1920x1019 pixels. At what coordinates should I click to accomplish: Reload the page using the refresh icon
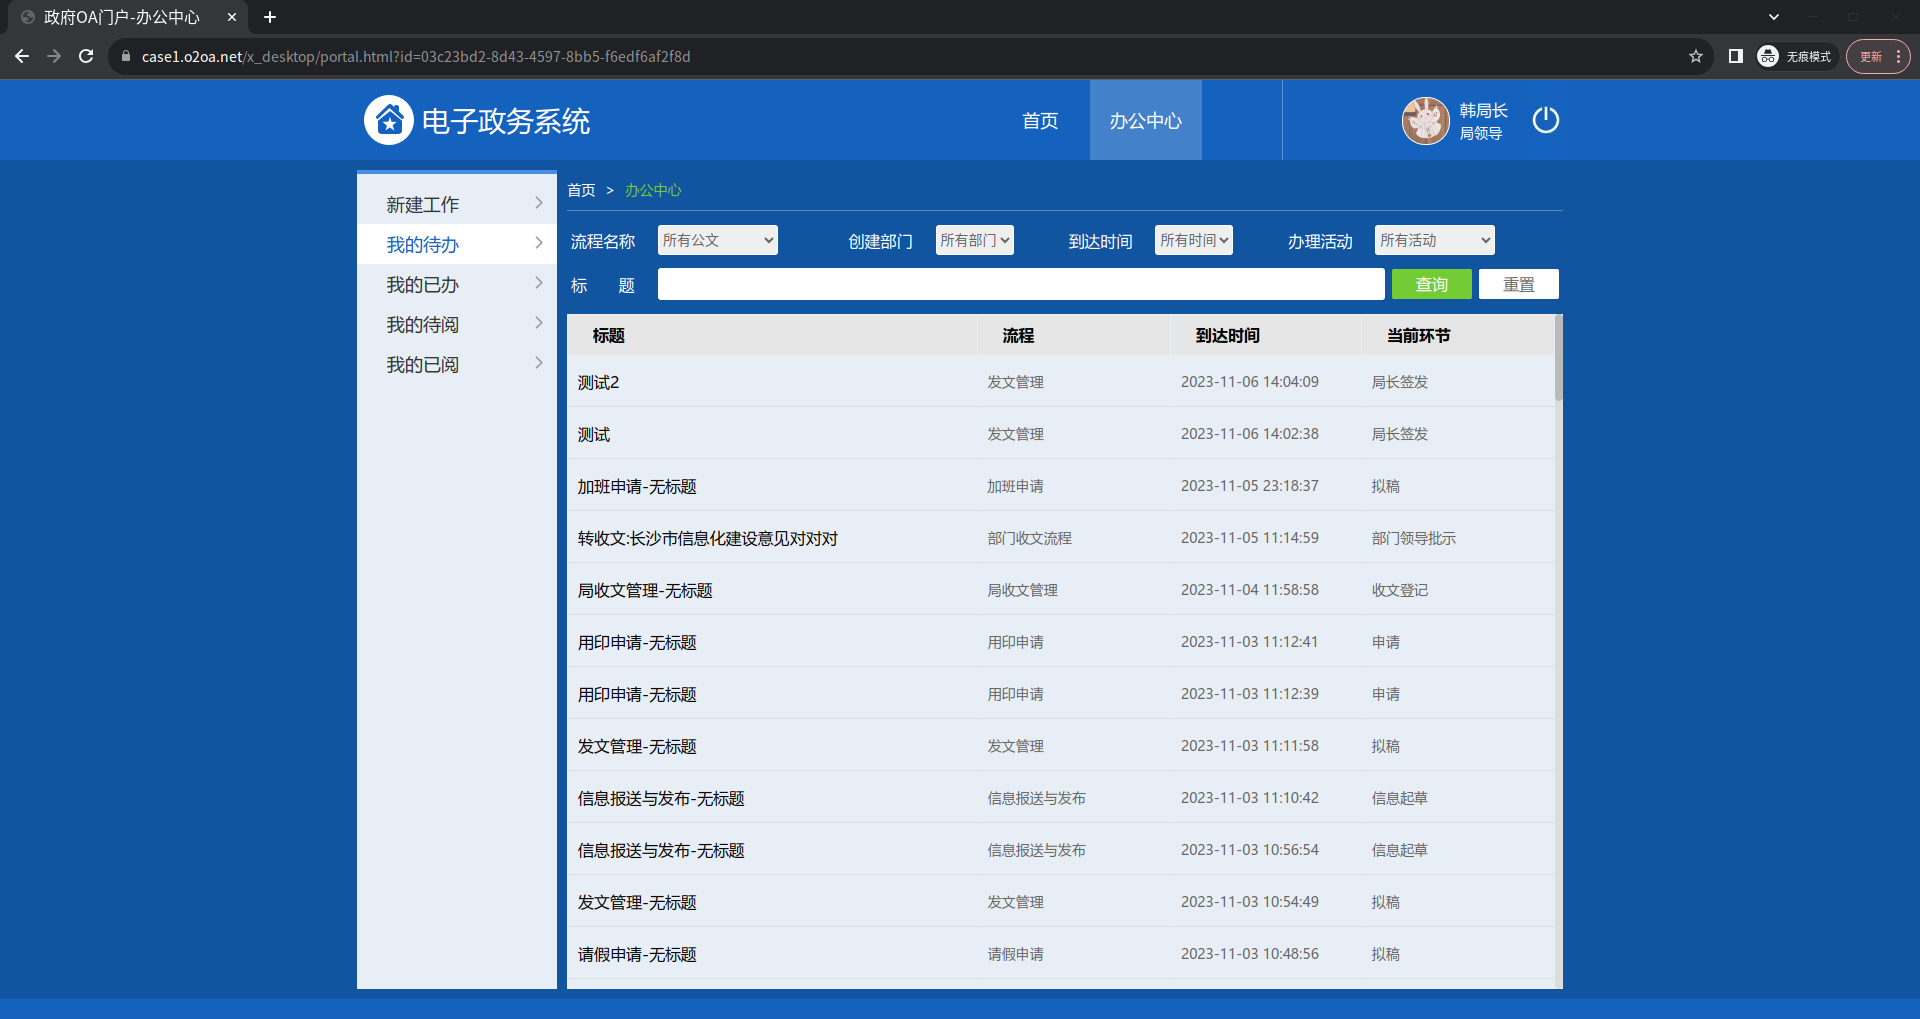coord(86,57)
